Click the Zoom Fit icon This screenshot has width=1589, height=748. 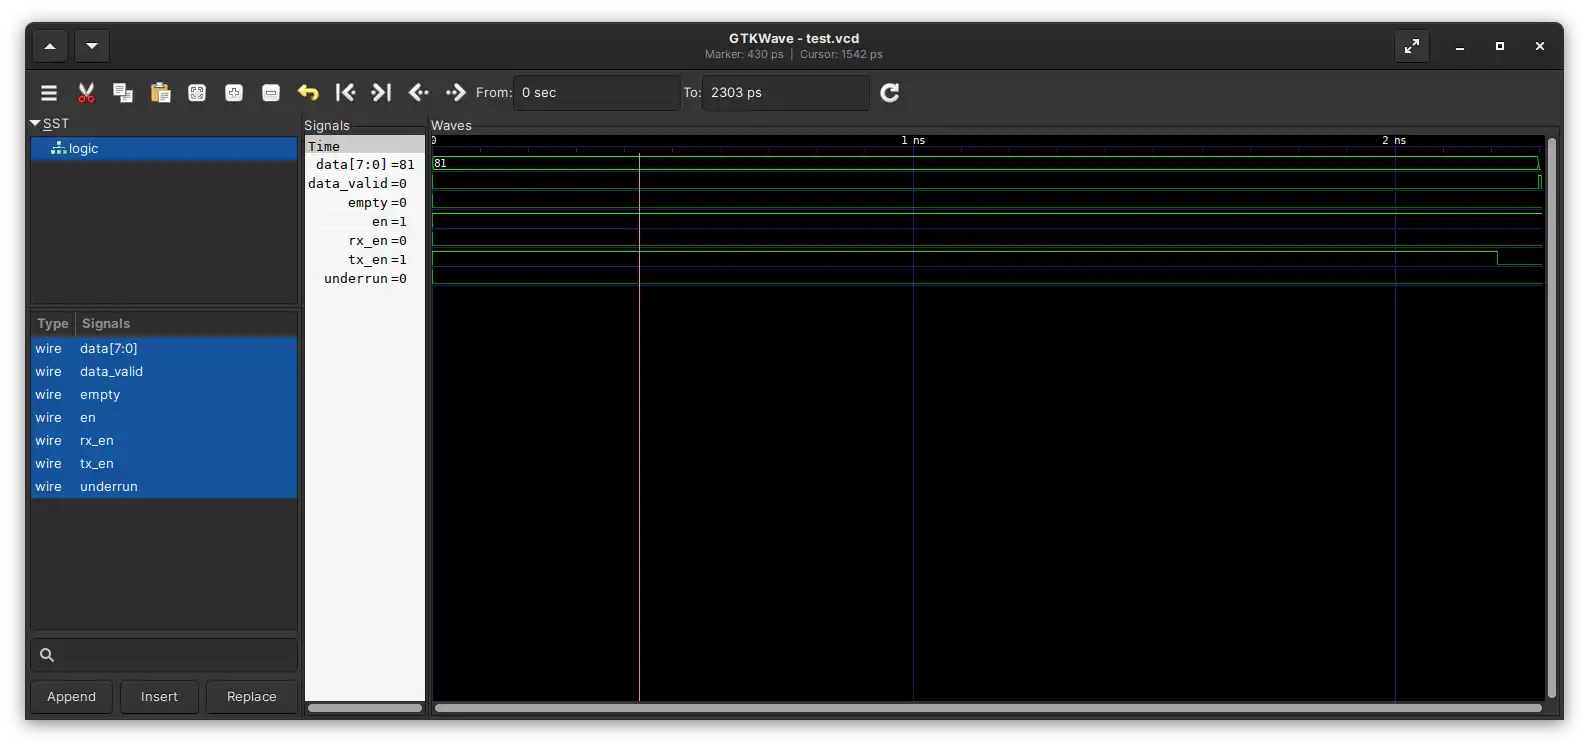click(197, 93)
